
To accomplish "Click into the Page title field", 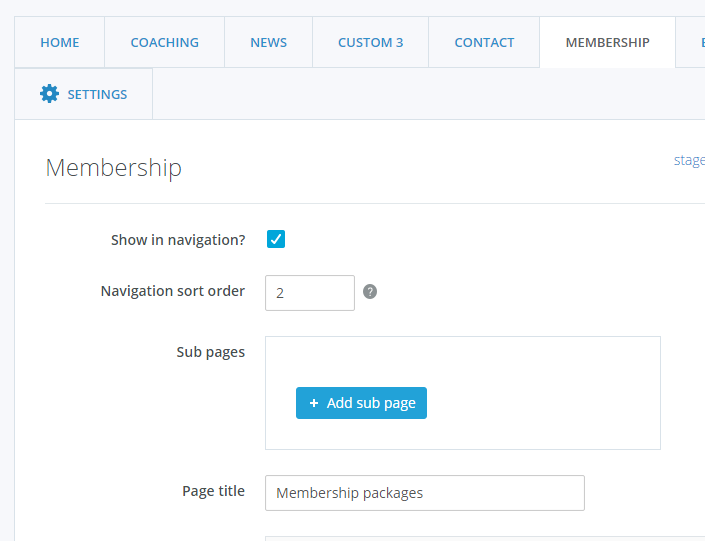I will pyautogui.click(x=424, y=493).
